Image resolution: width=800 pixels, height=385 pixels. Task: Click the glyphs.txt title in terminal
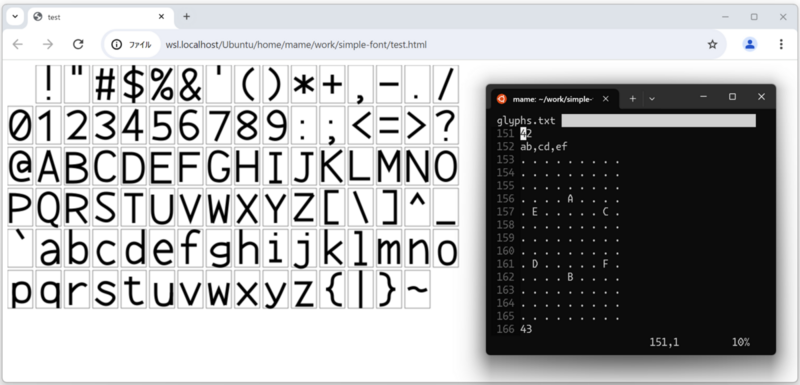(x=526, y=121)
